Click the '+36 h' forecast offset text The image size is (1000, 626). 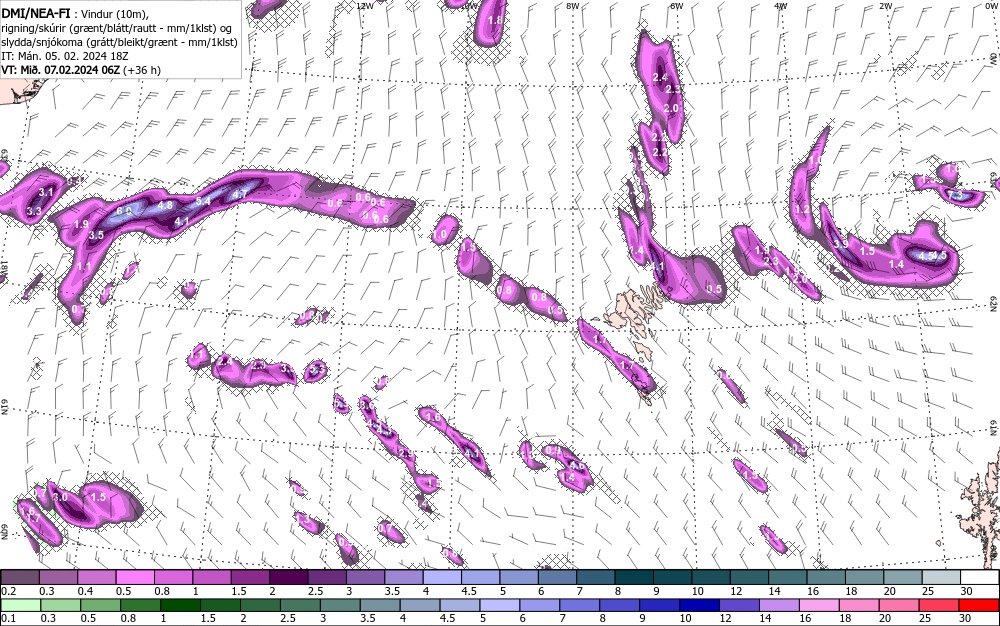pos(142,69)
